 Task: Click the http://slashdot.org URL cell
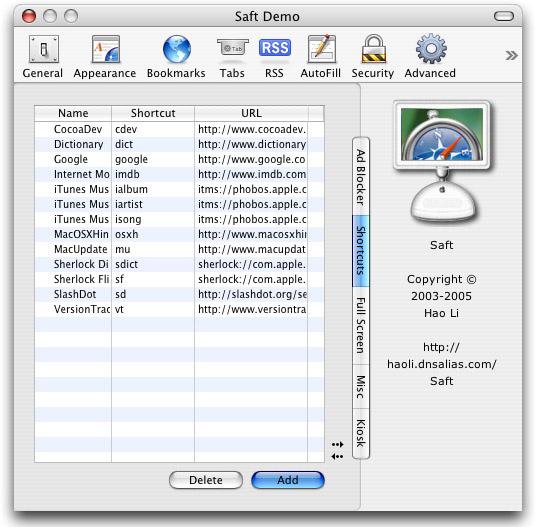pyautogui.click(x=251, y=294)
